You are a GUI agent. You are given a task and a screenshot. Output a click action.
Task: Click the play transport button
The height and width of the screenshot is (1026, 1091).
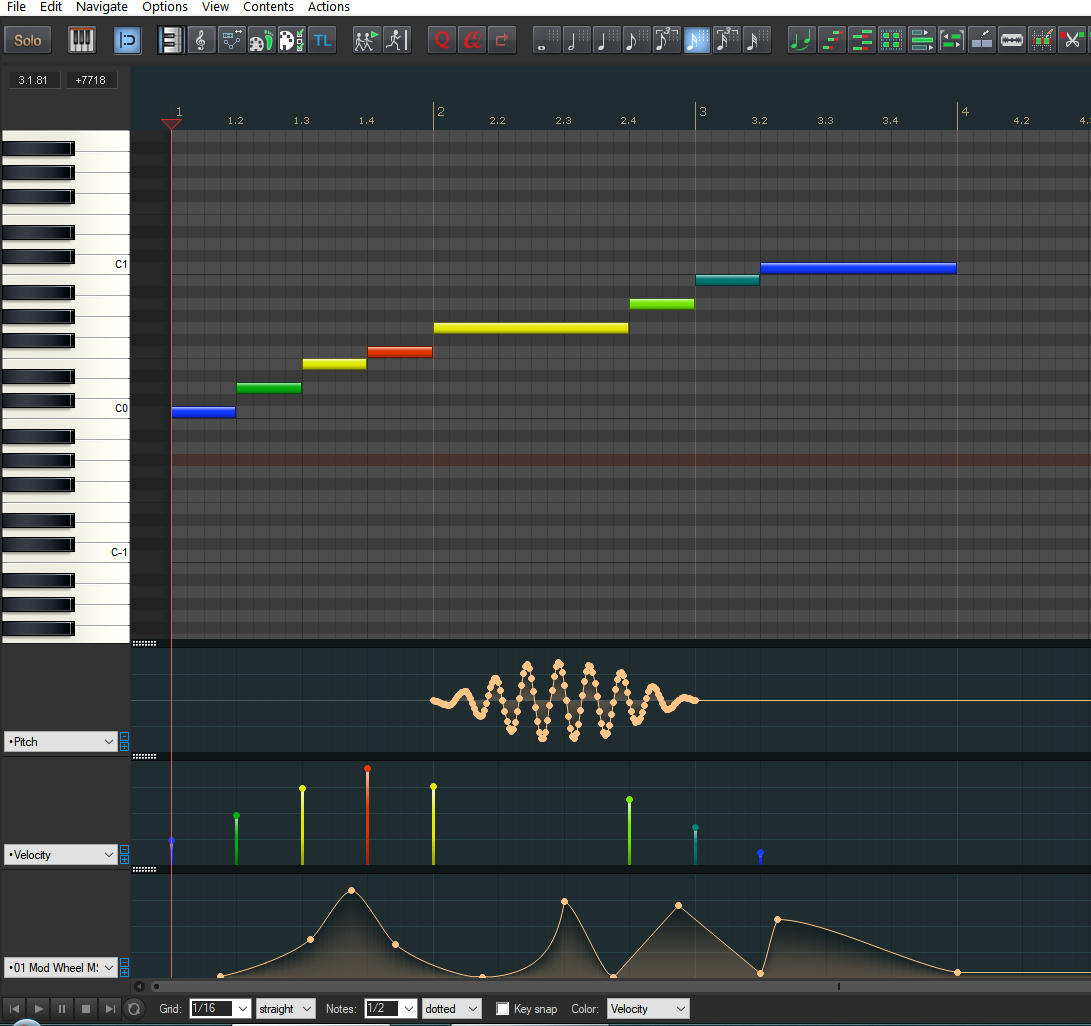click(x=38, y=1009)
